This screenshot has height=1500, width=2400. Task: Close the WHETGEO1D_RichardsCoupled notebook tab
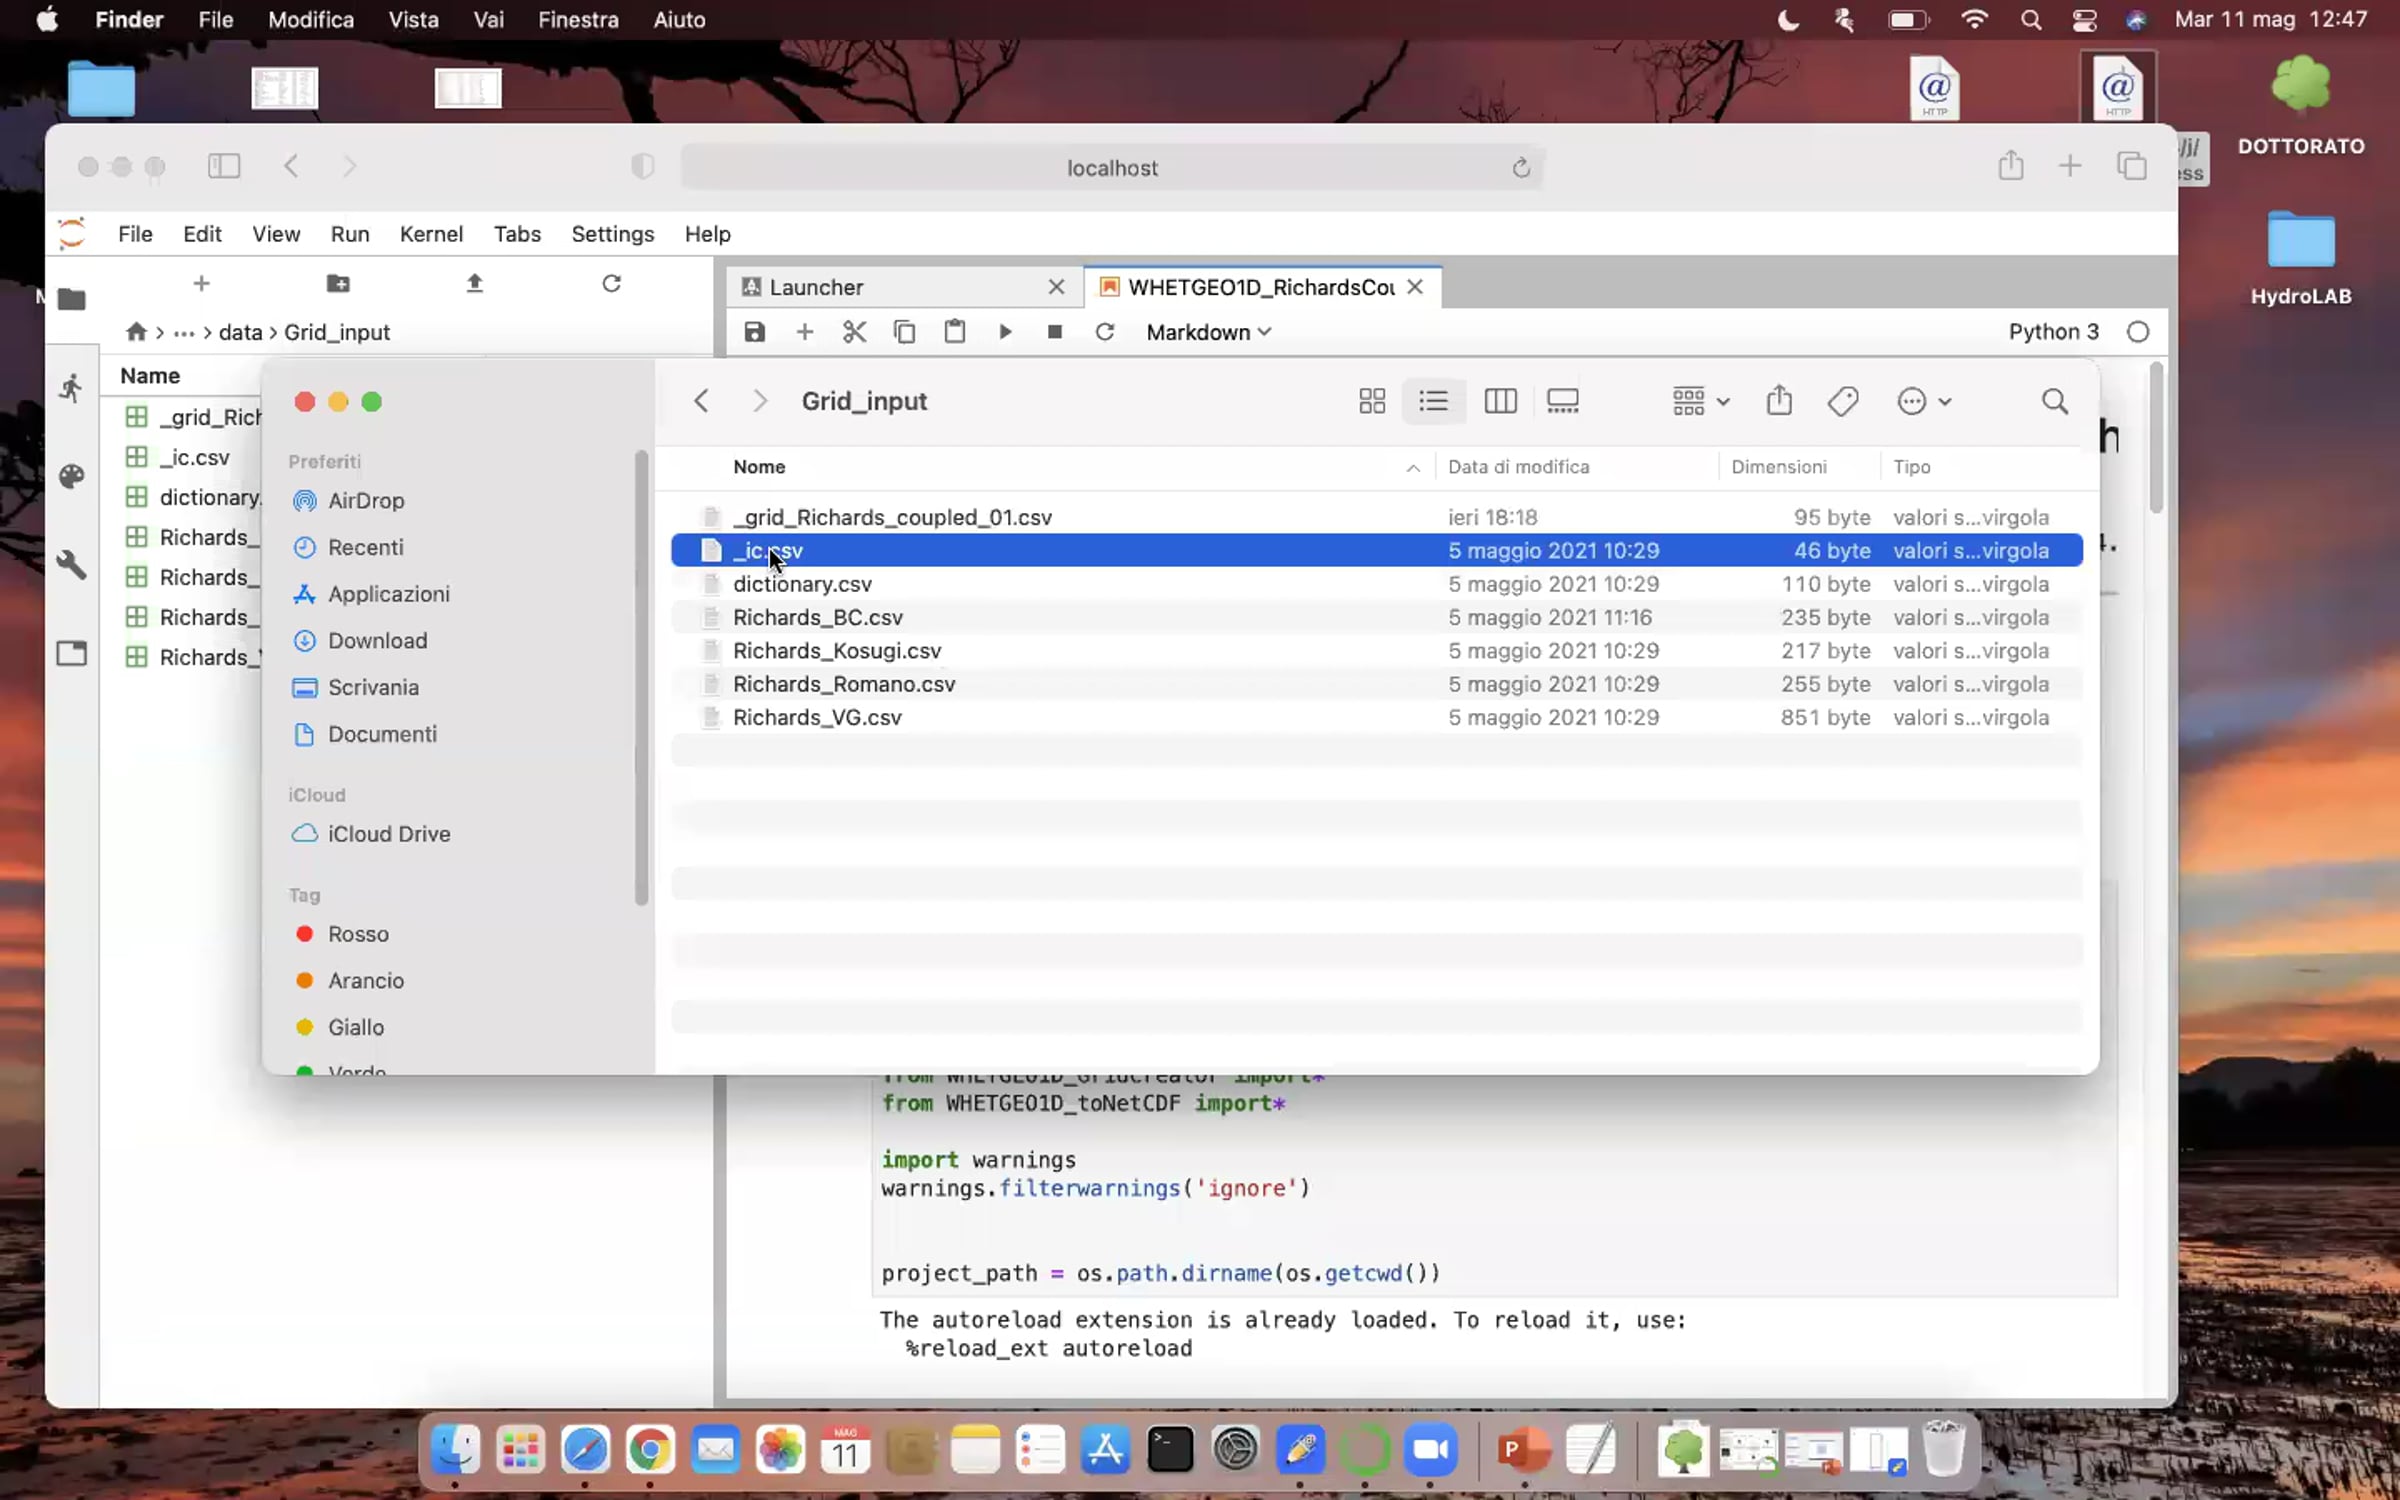coord(1415,287)
